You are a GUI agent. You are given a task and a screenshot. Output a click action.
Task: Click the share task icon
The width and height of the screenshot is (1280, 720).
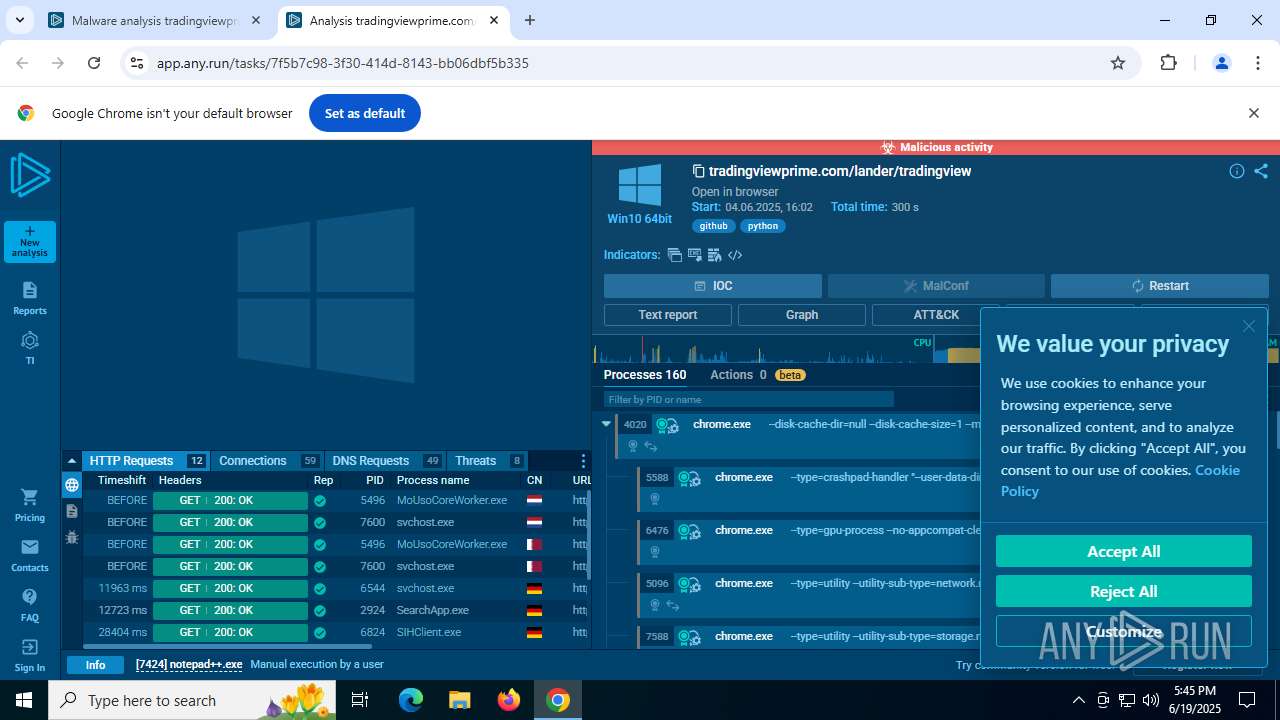click(1261, 171)
